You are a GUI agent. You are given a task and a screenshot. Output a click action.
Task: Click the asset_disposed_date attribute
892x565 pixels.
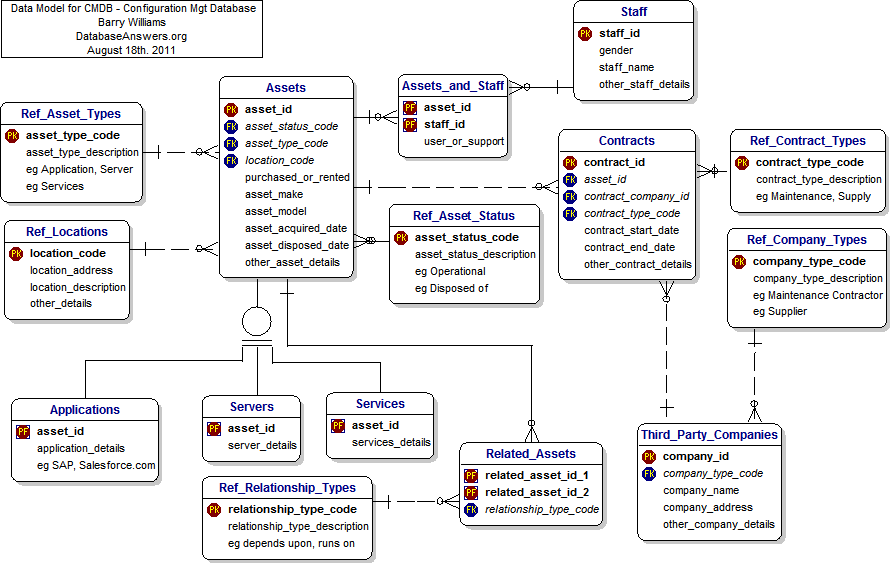point(297,245)
